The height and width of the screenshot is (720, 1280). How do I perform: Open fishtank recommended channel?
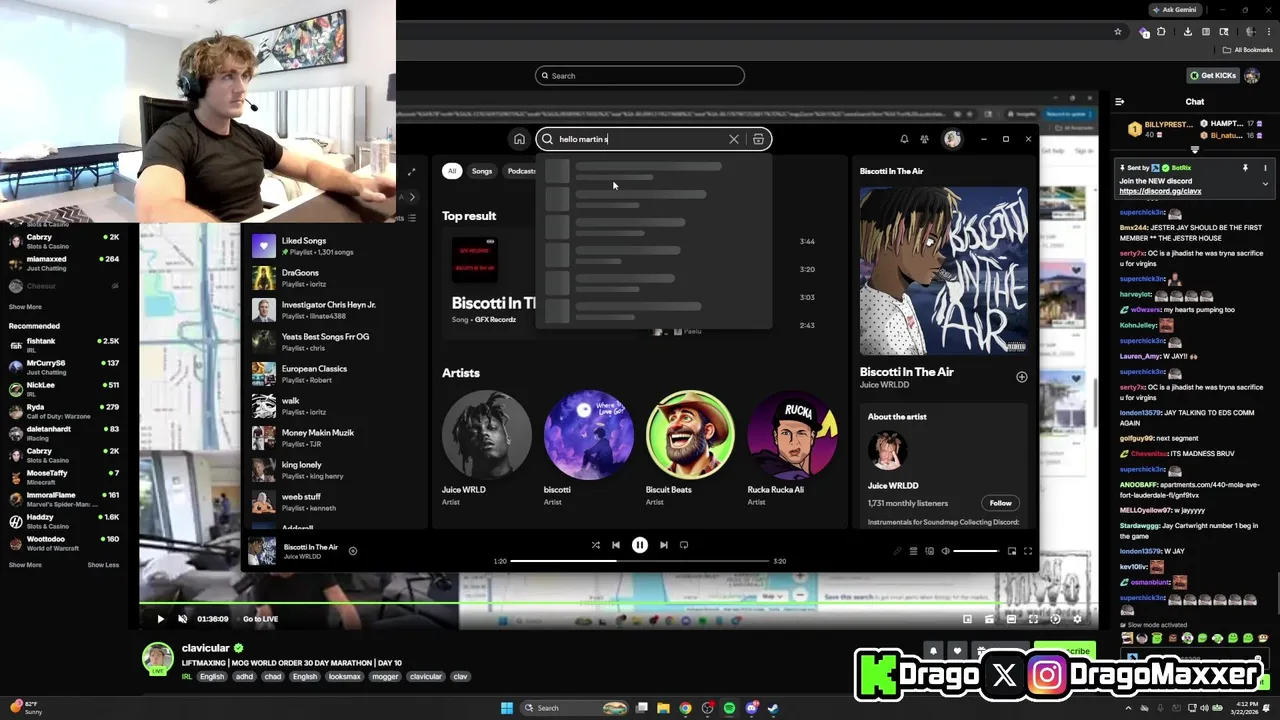point(63,345)
